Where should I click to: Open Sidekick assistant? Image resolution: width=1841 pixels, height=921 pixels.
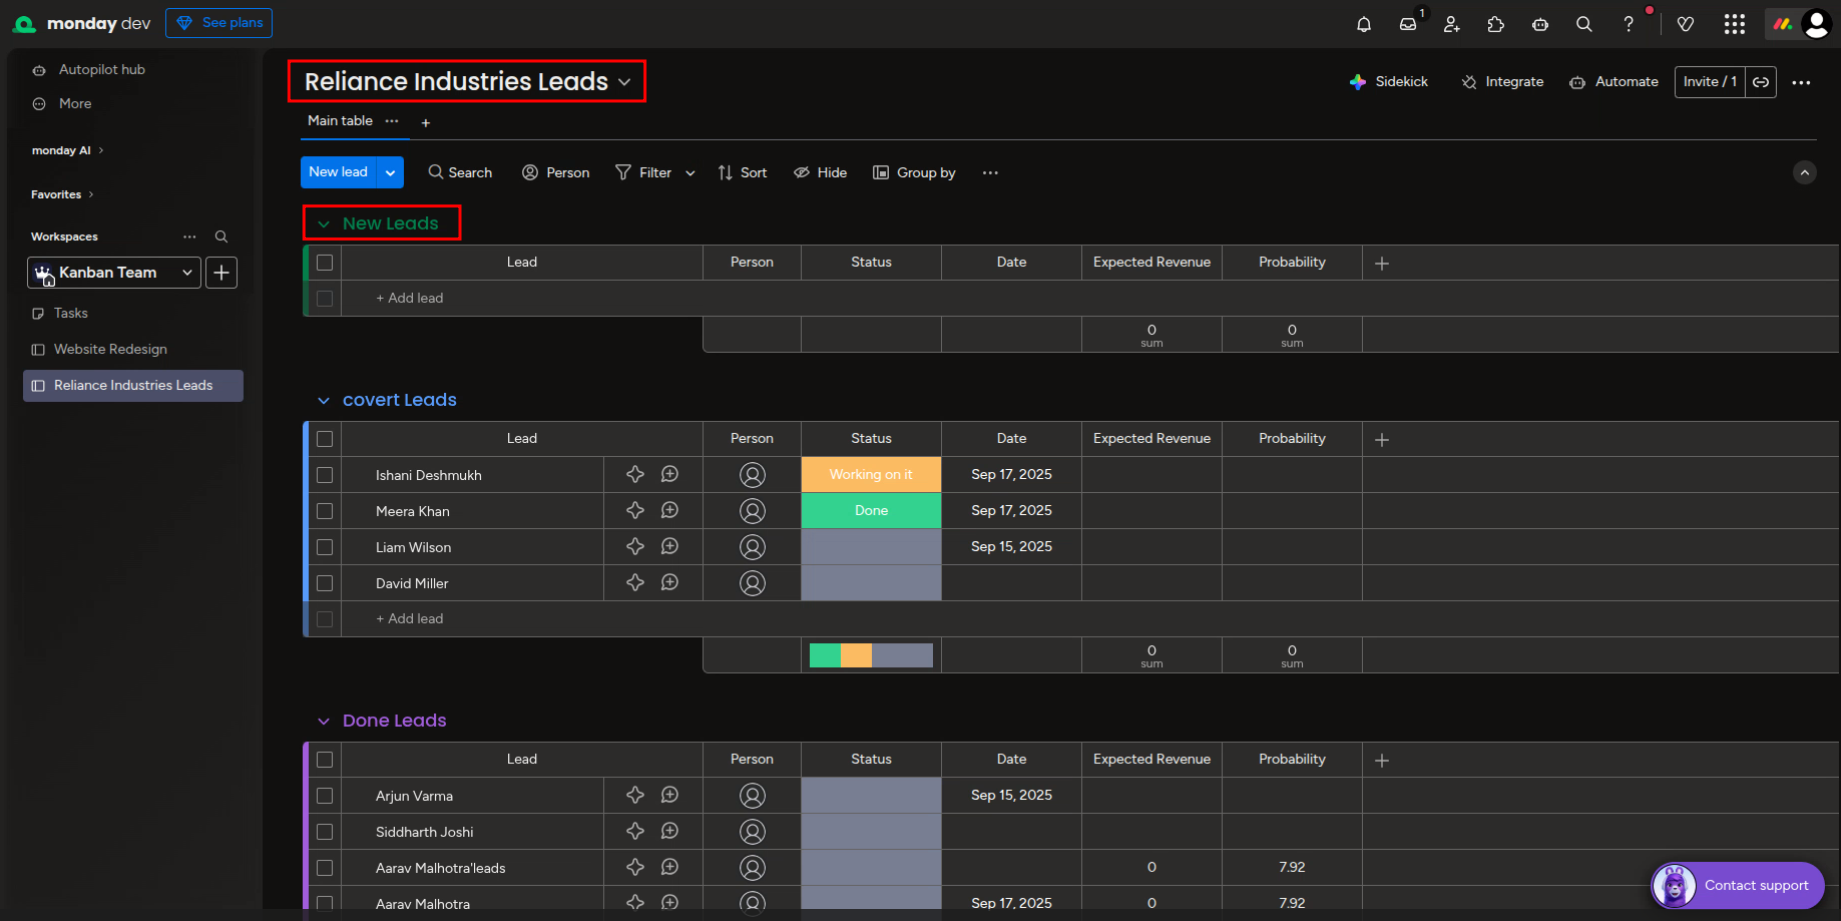(1388, 82)
